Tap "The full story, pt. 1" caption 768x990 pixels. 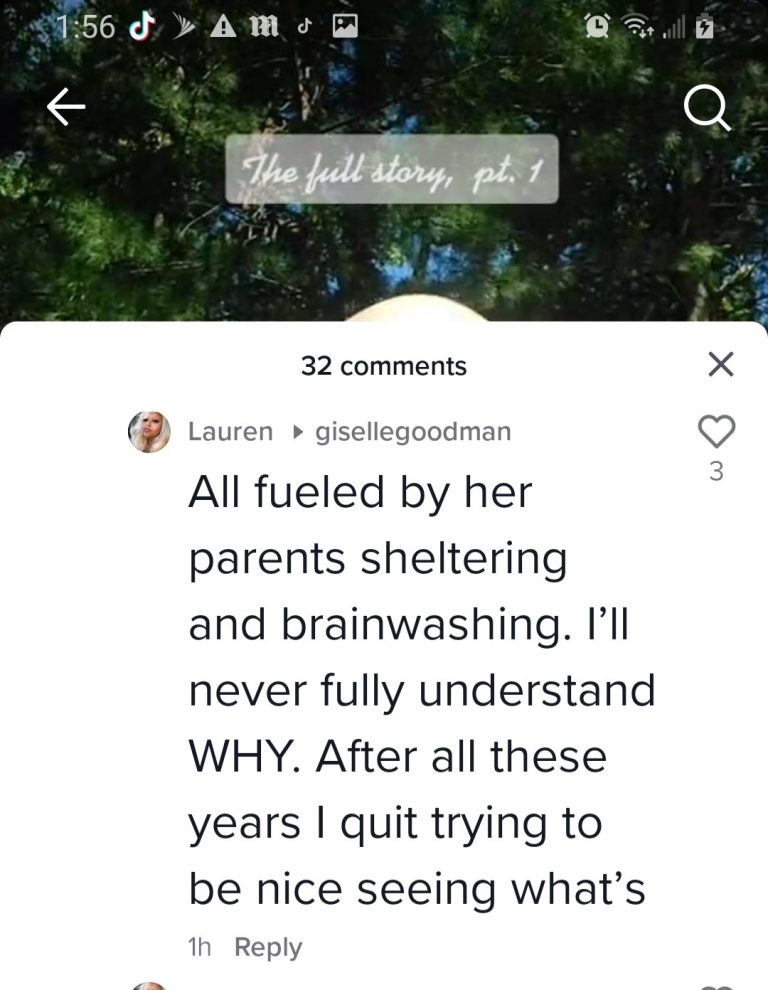click(392, 169)
